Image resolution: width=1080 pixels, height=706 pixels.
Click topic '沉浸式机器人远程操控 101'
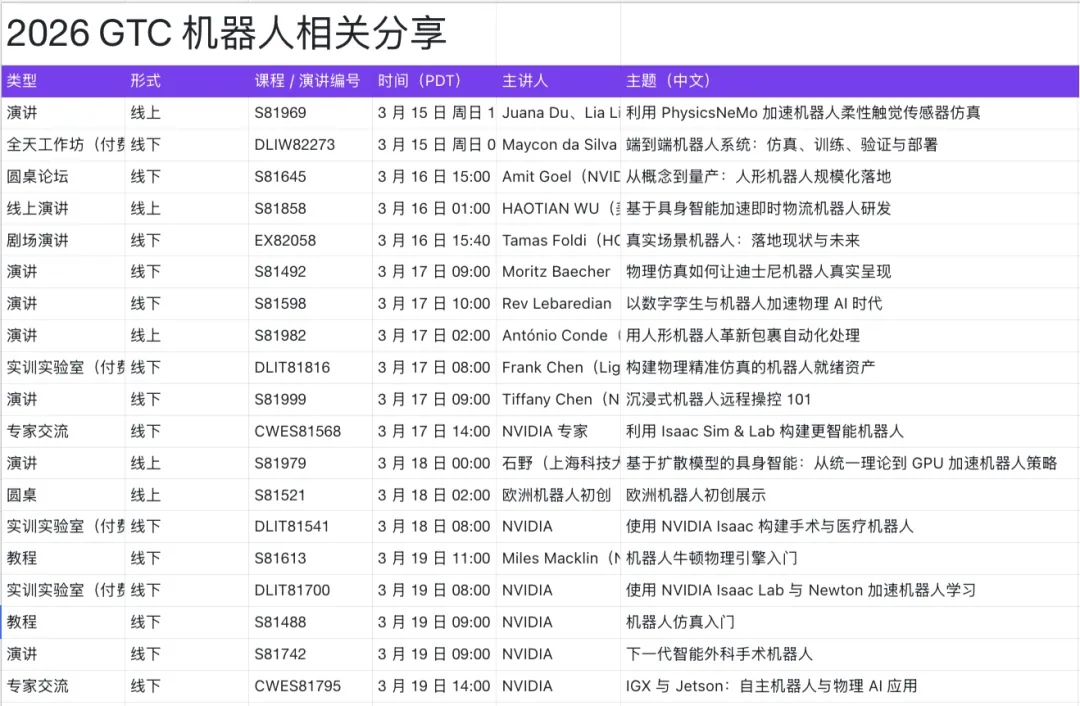[718, 399]
